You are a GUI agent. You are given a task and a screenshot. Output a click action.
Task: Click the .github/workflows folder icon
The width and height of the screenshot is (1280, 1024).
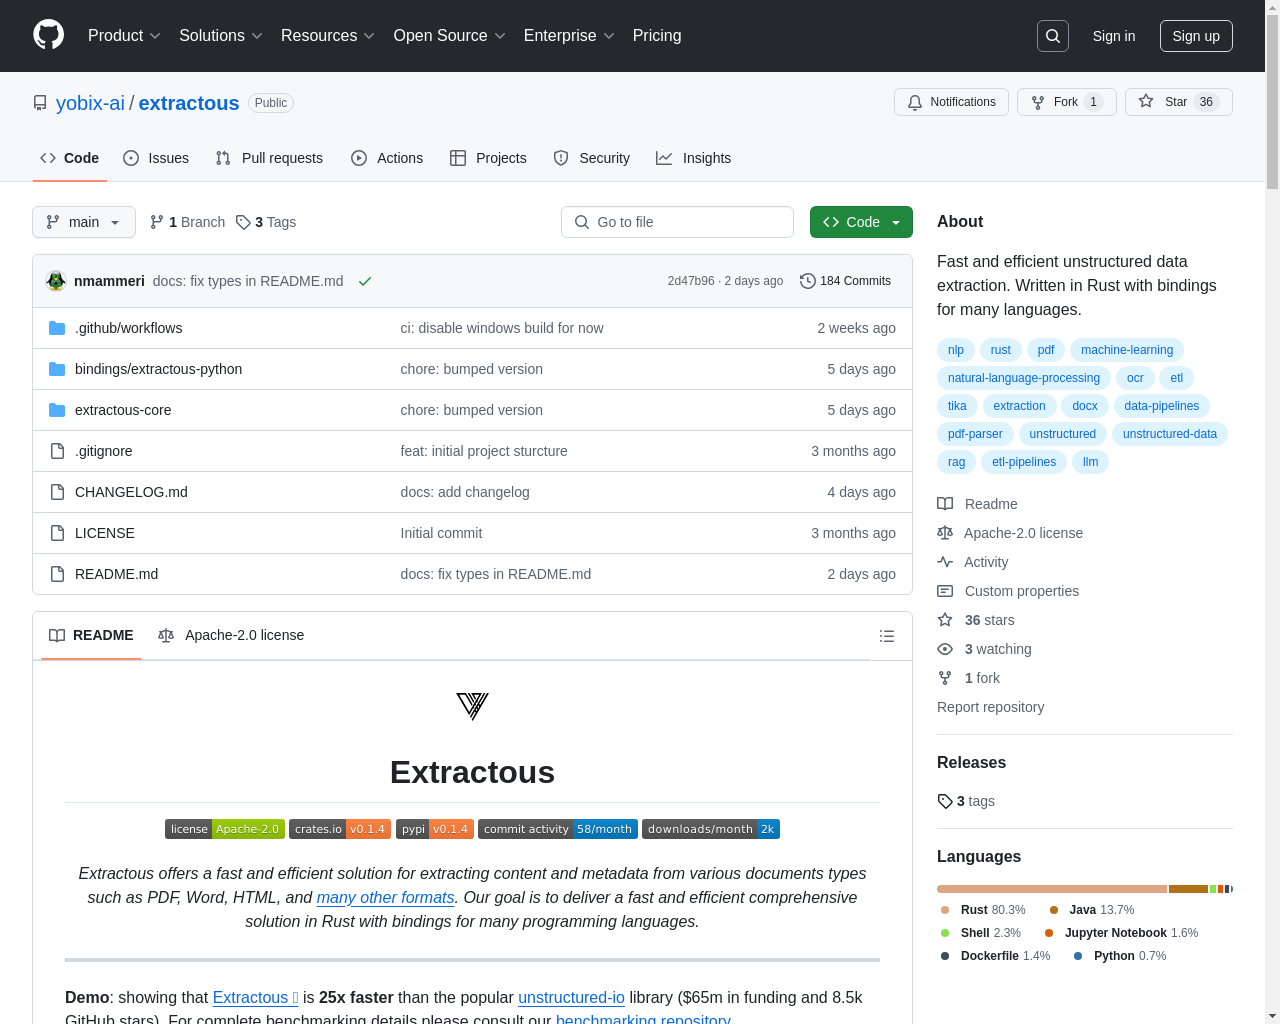57,328
